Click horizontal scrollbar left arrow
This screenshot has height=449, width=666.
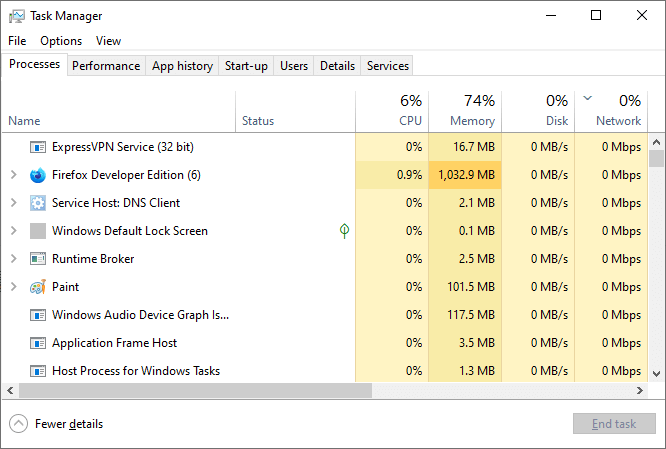point(10,390)
